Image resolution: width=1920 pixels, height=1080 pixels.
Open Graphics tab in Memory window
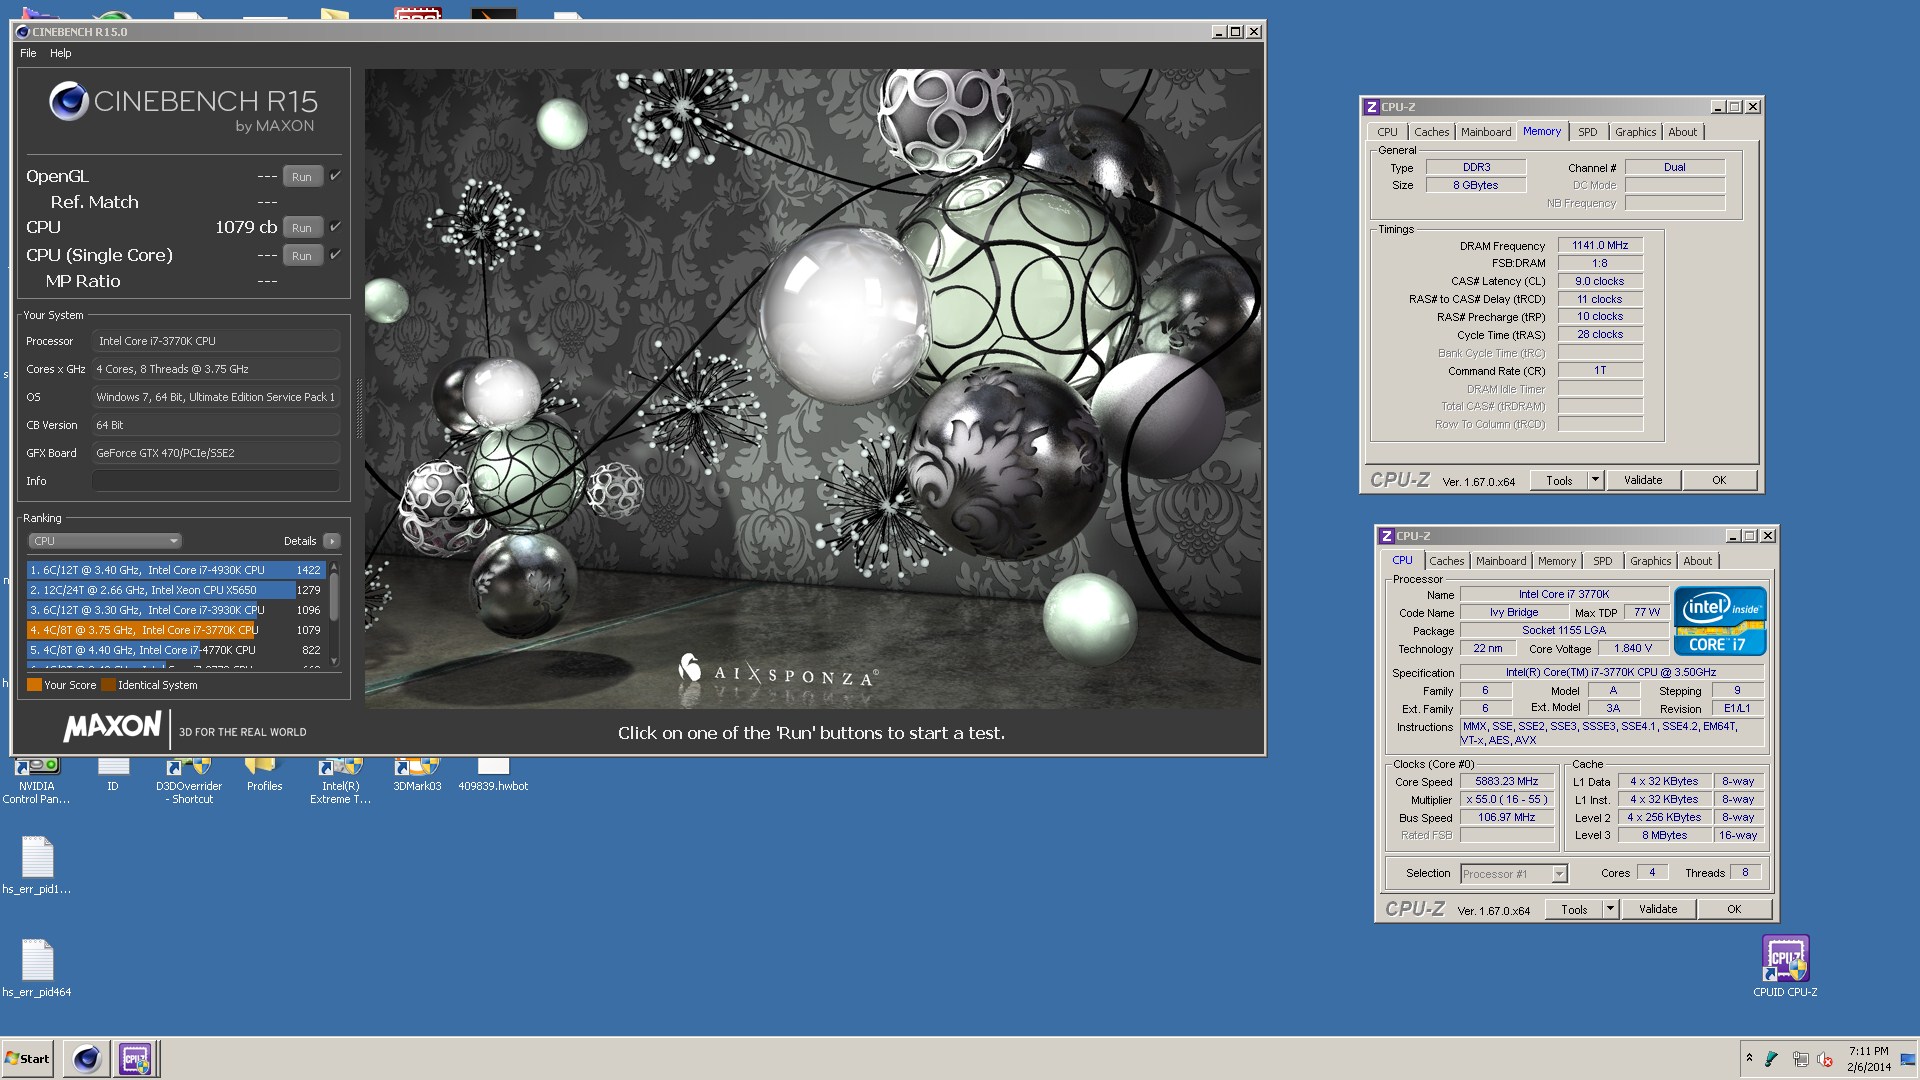(1636, 132)
